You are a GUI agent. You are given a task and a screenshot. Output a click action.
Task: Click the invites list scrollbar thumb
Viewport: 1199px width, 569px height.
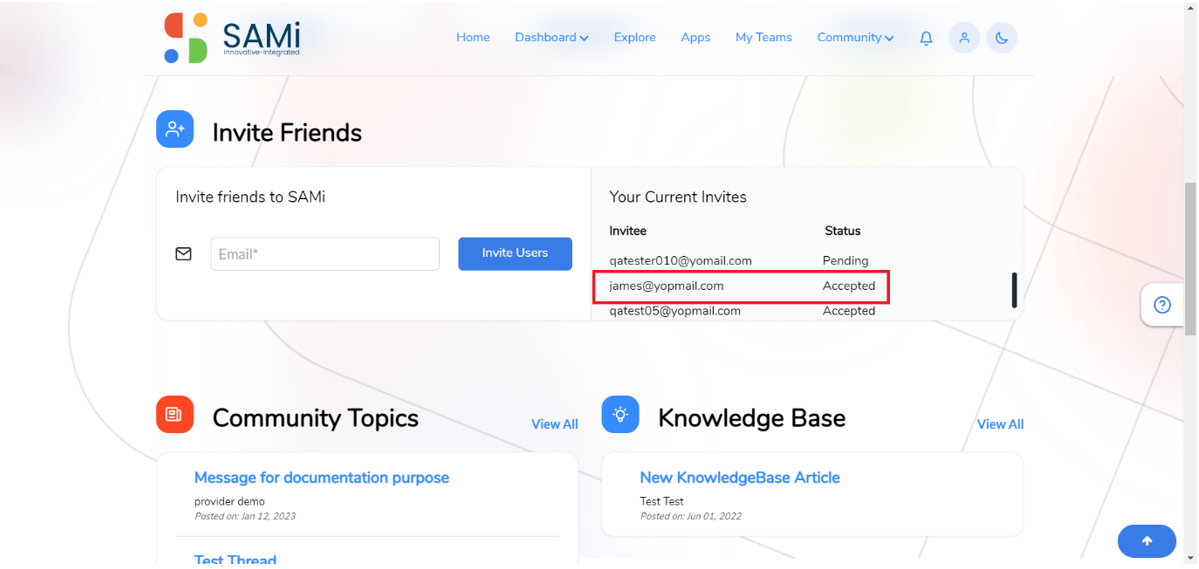1015,290
